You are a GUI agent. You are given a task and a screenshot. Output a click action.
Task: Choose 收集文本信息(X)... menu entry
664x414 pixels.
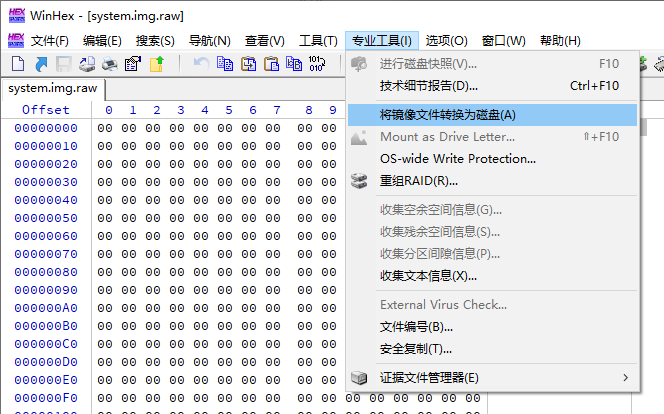coord(492,276)
